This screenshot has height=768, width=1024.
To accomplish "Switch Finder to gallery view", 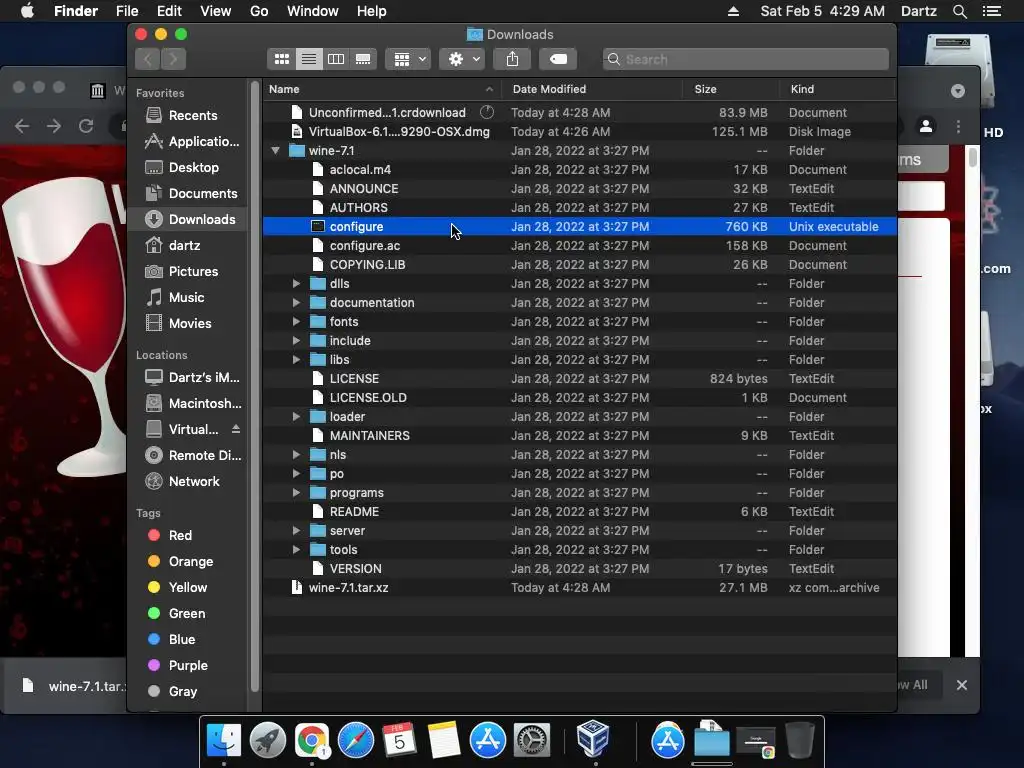I will click(x=363, y=59).
